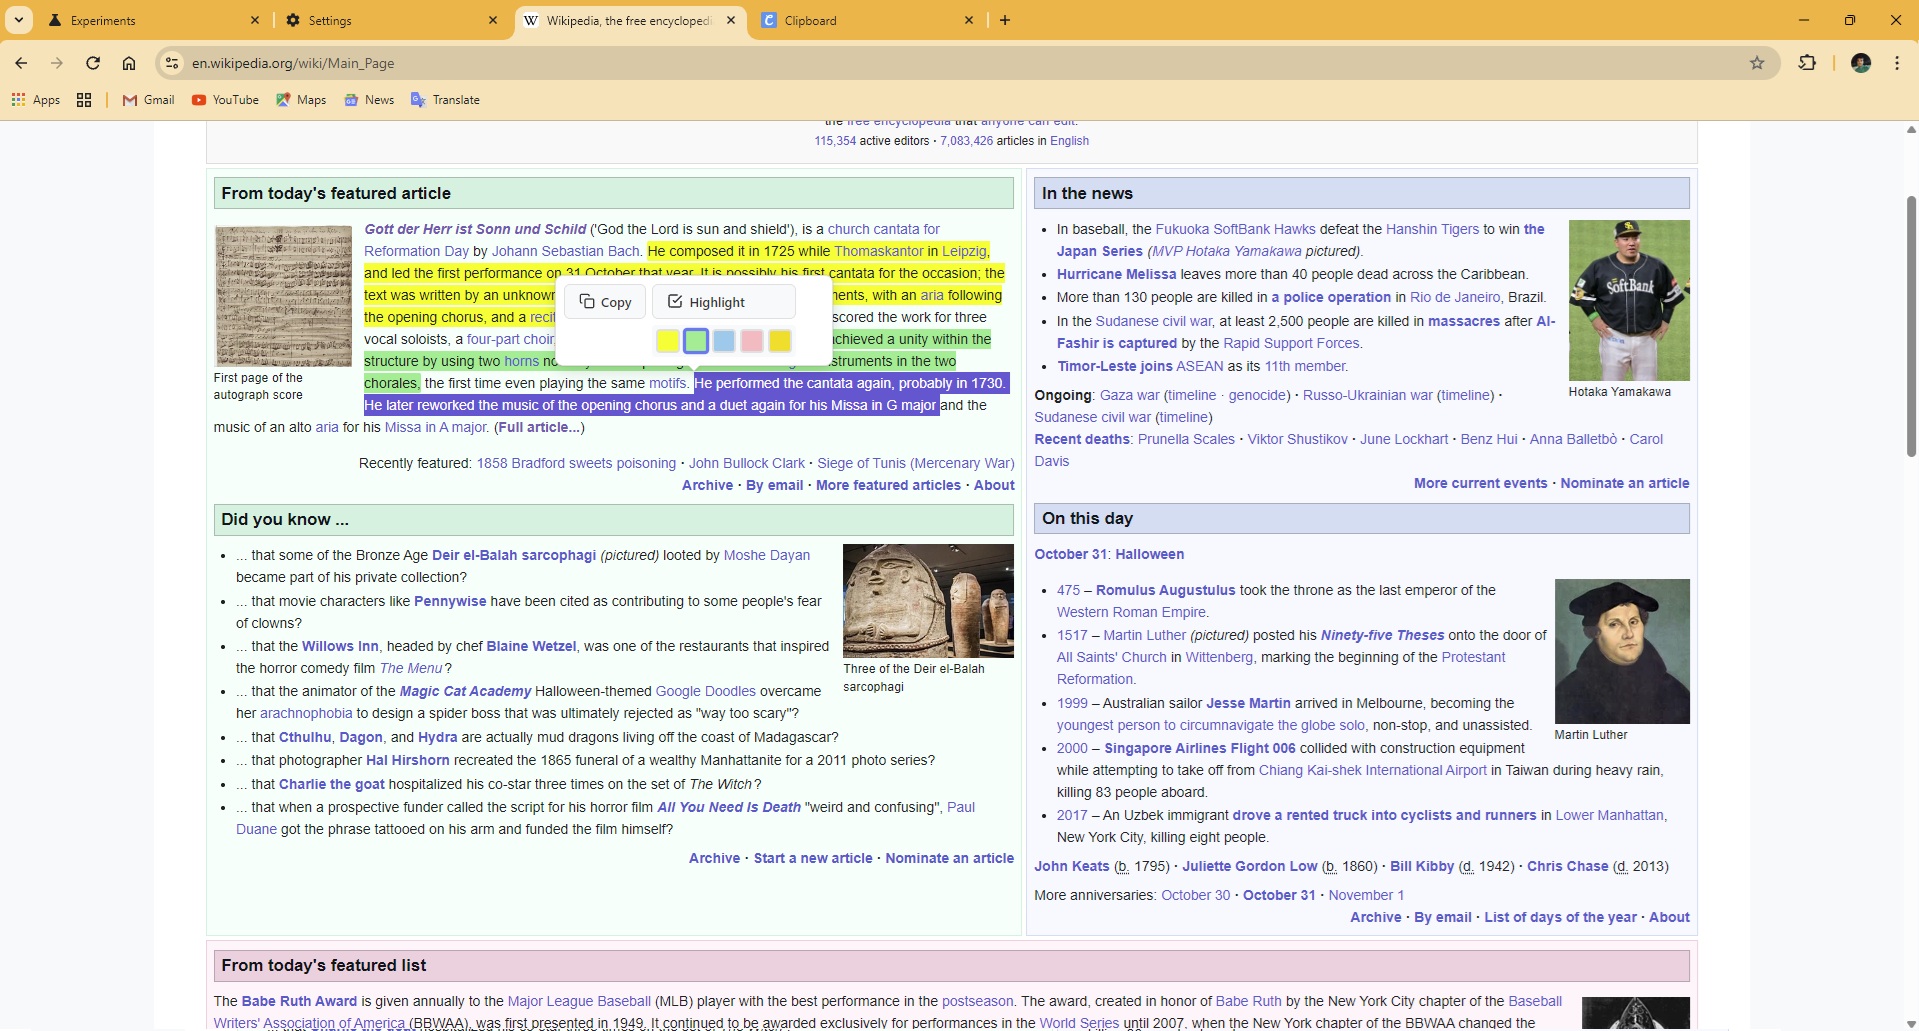Close the Wikipedia tab
Image resolution: width=1919 pixels, height=1031 pixels.
pos(731,20)
